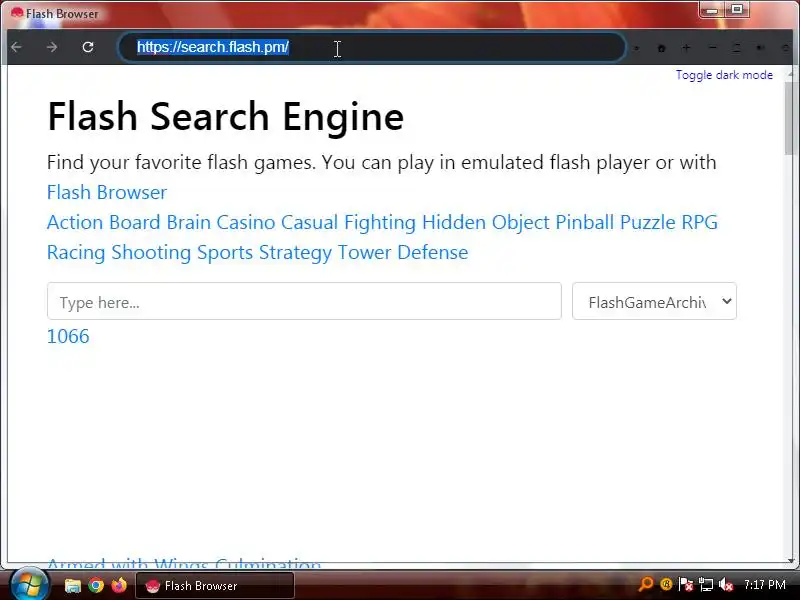This screenshot has height=600, width=800.
Task: Open the network tray icon
Action: pyautogui.click(x=706, y=584)
